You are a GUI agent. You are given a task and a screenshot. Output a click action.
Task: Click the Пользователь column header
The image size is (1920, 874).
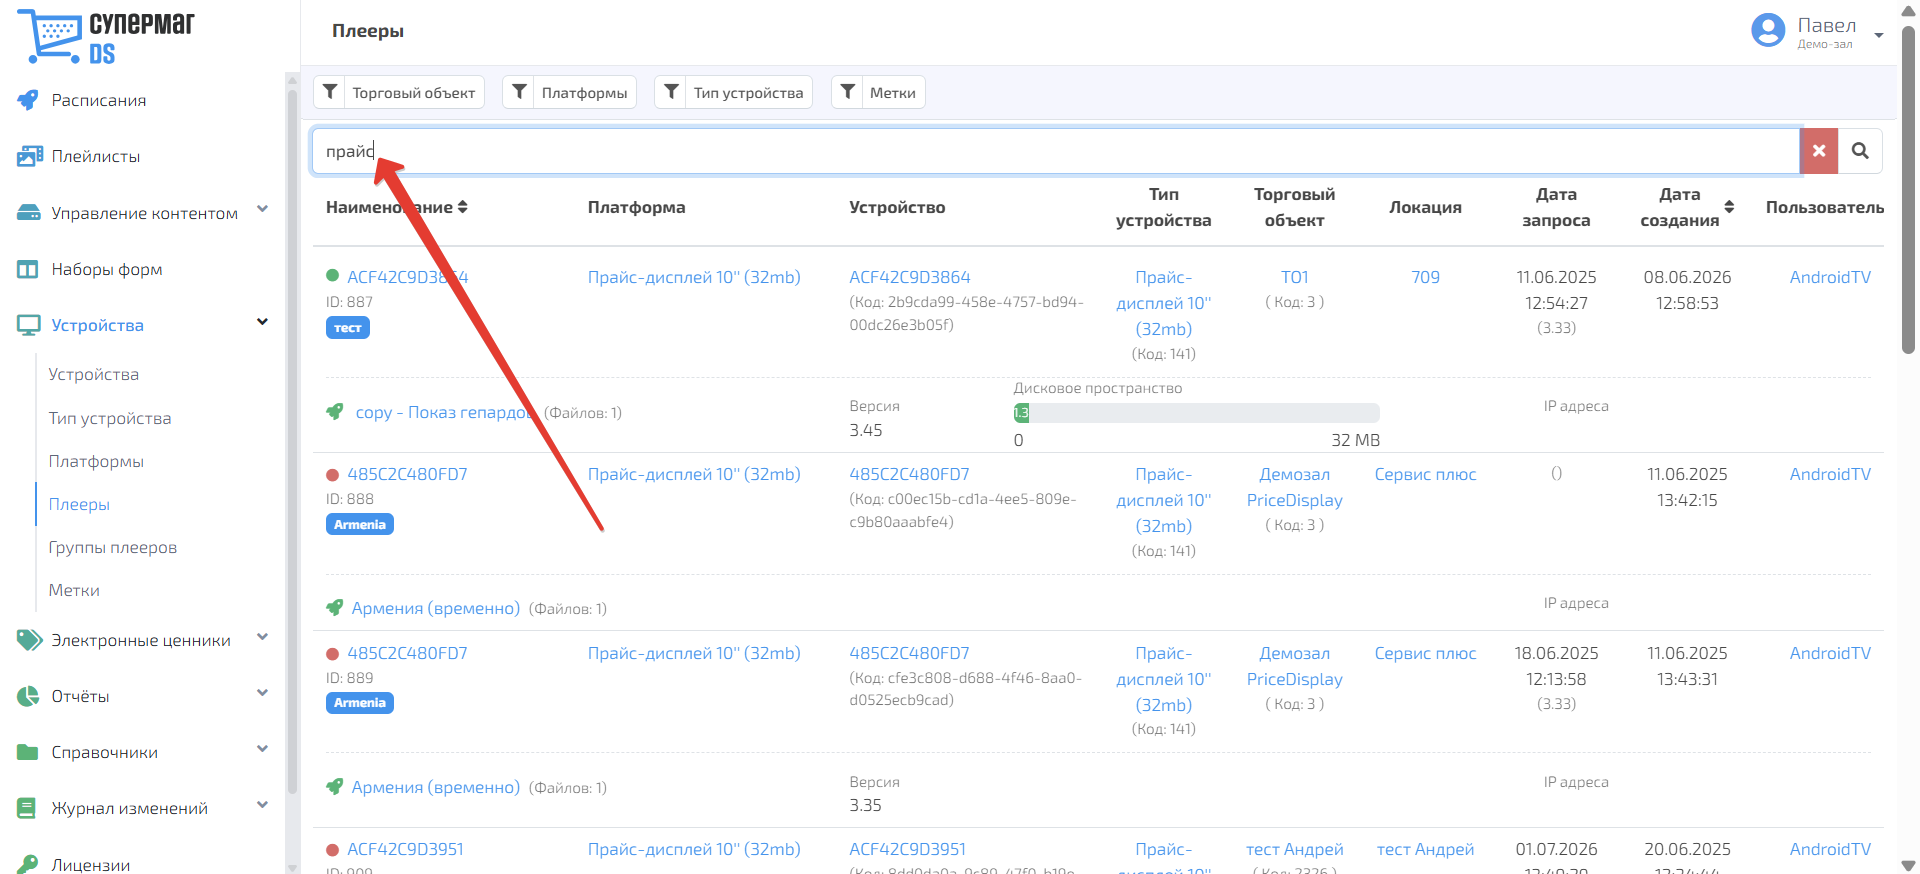1825,207
